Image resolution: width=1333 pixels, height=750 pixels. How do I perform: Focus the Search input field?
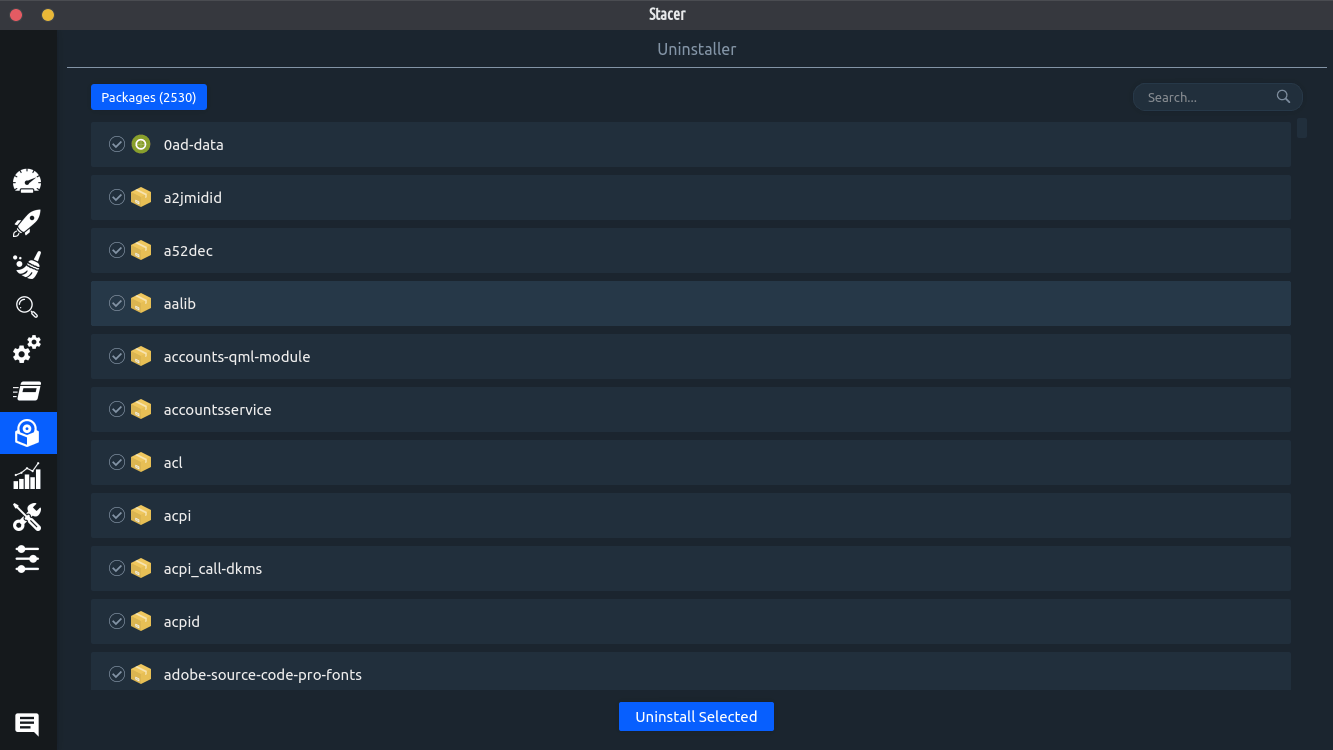click(1205, 97)
